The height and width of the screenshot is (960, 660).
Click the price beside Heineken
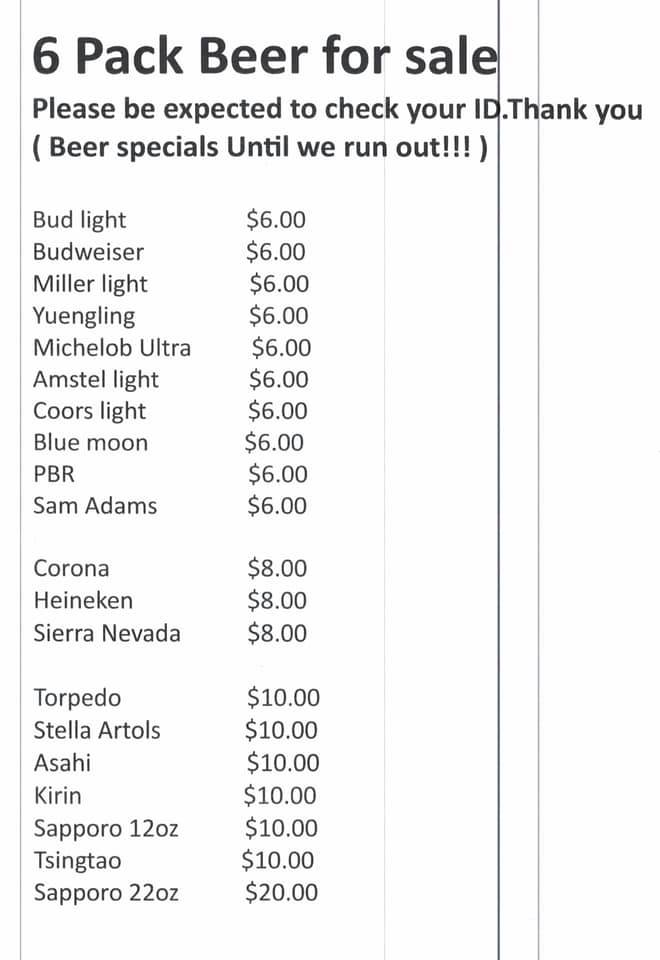[x=277, y=601]
